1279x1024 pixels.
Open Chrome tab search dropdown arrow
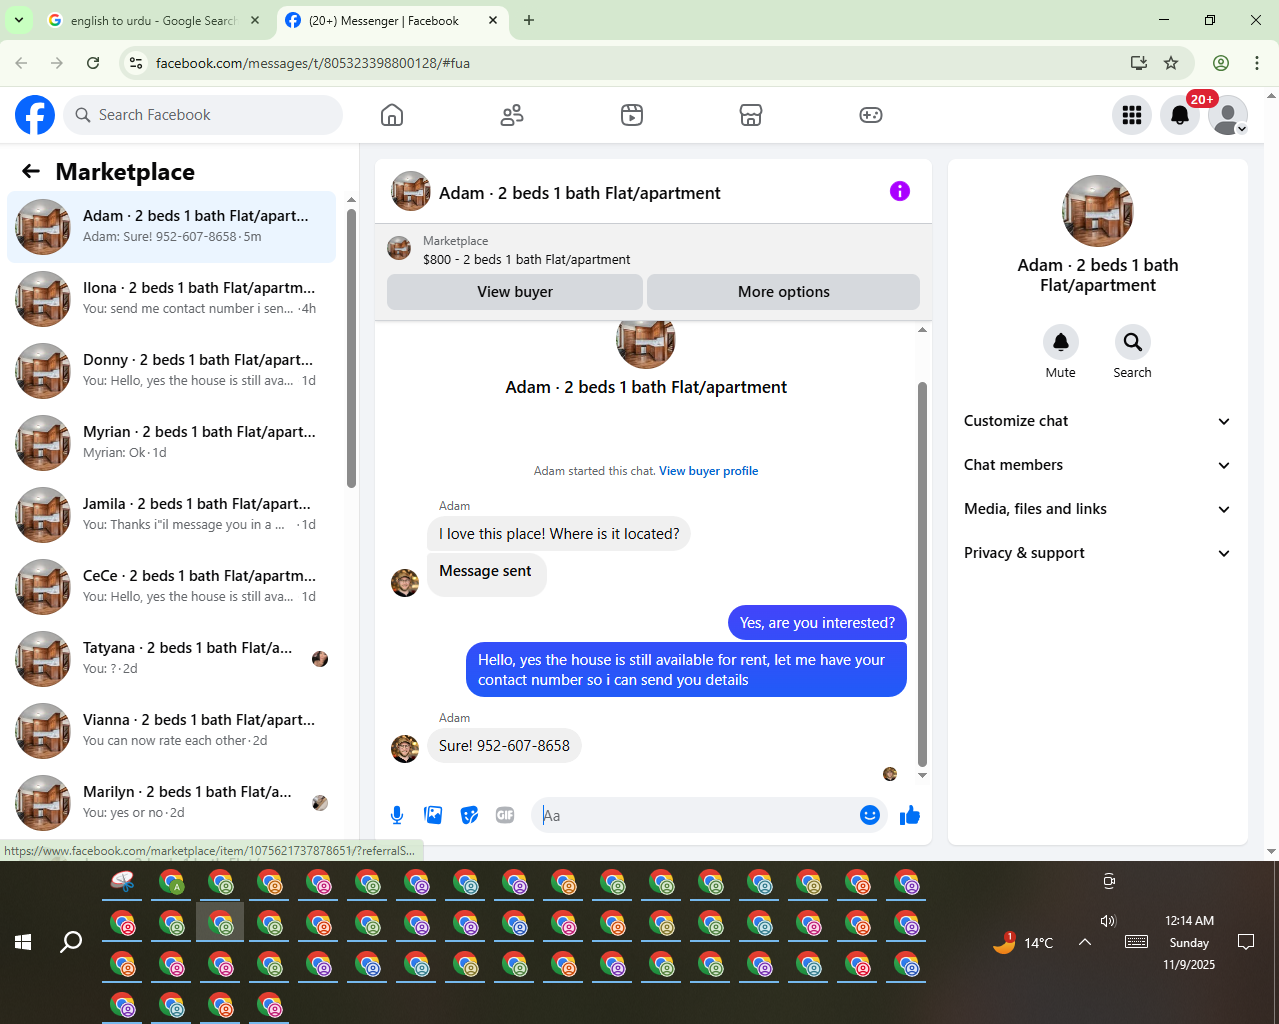tap(18, 20)
